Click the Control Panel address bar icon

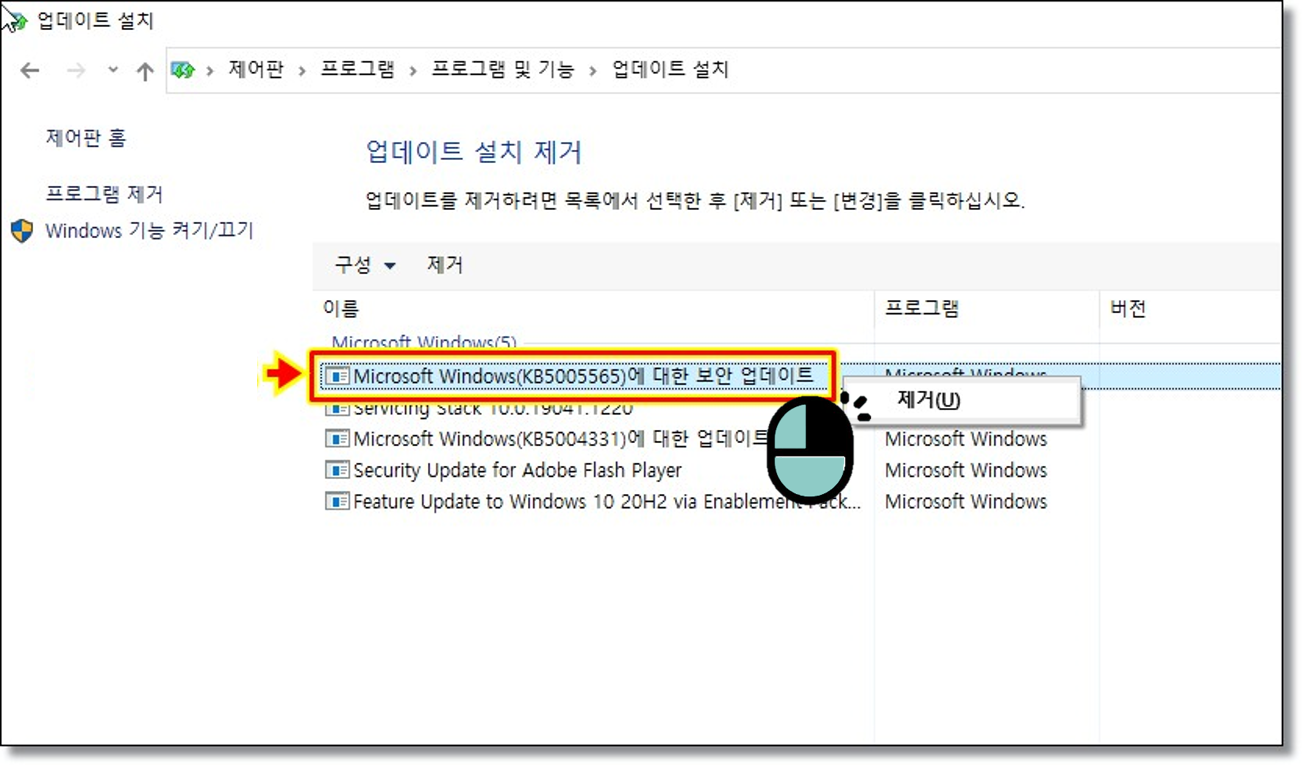click(x=182, y=70)
